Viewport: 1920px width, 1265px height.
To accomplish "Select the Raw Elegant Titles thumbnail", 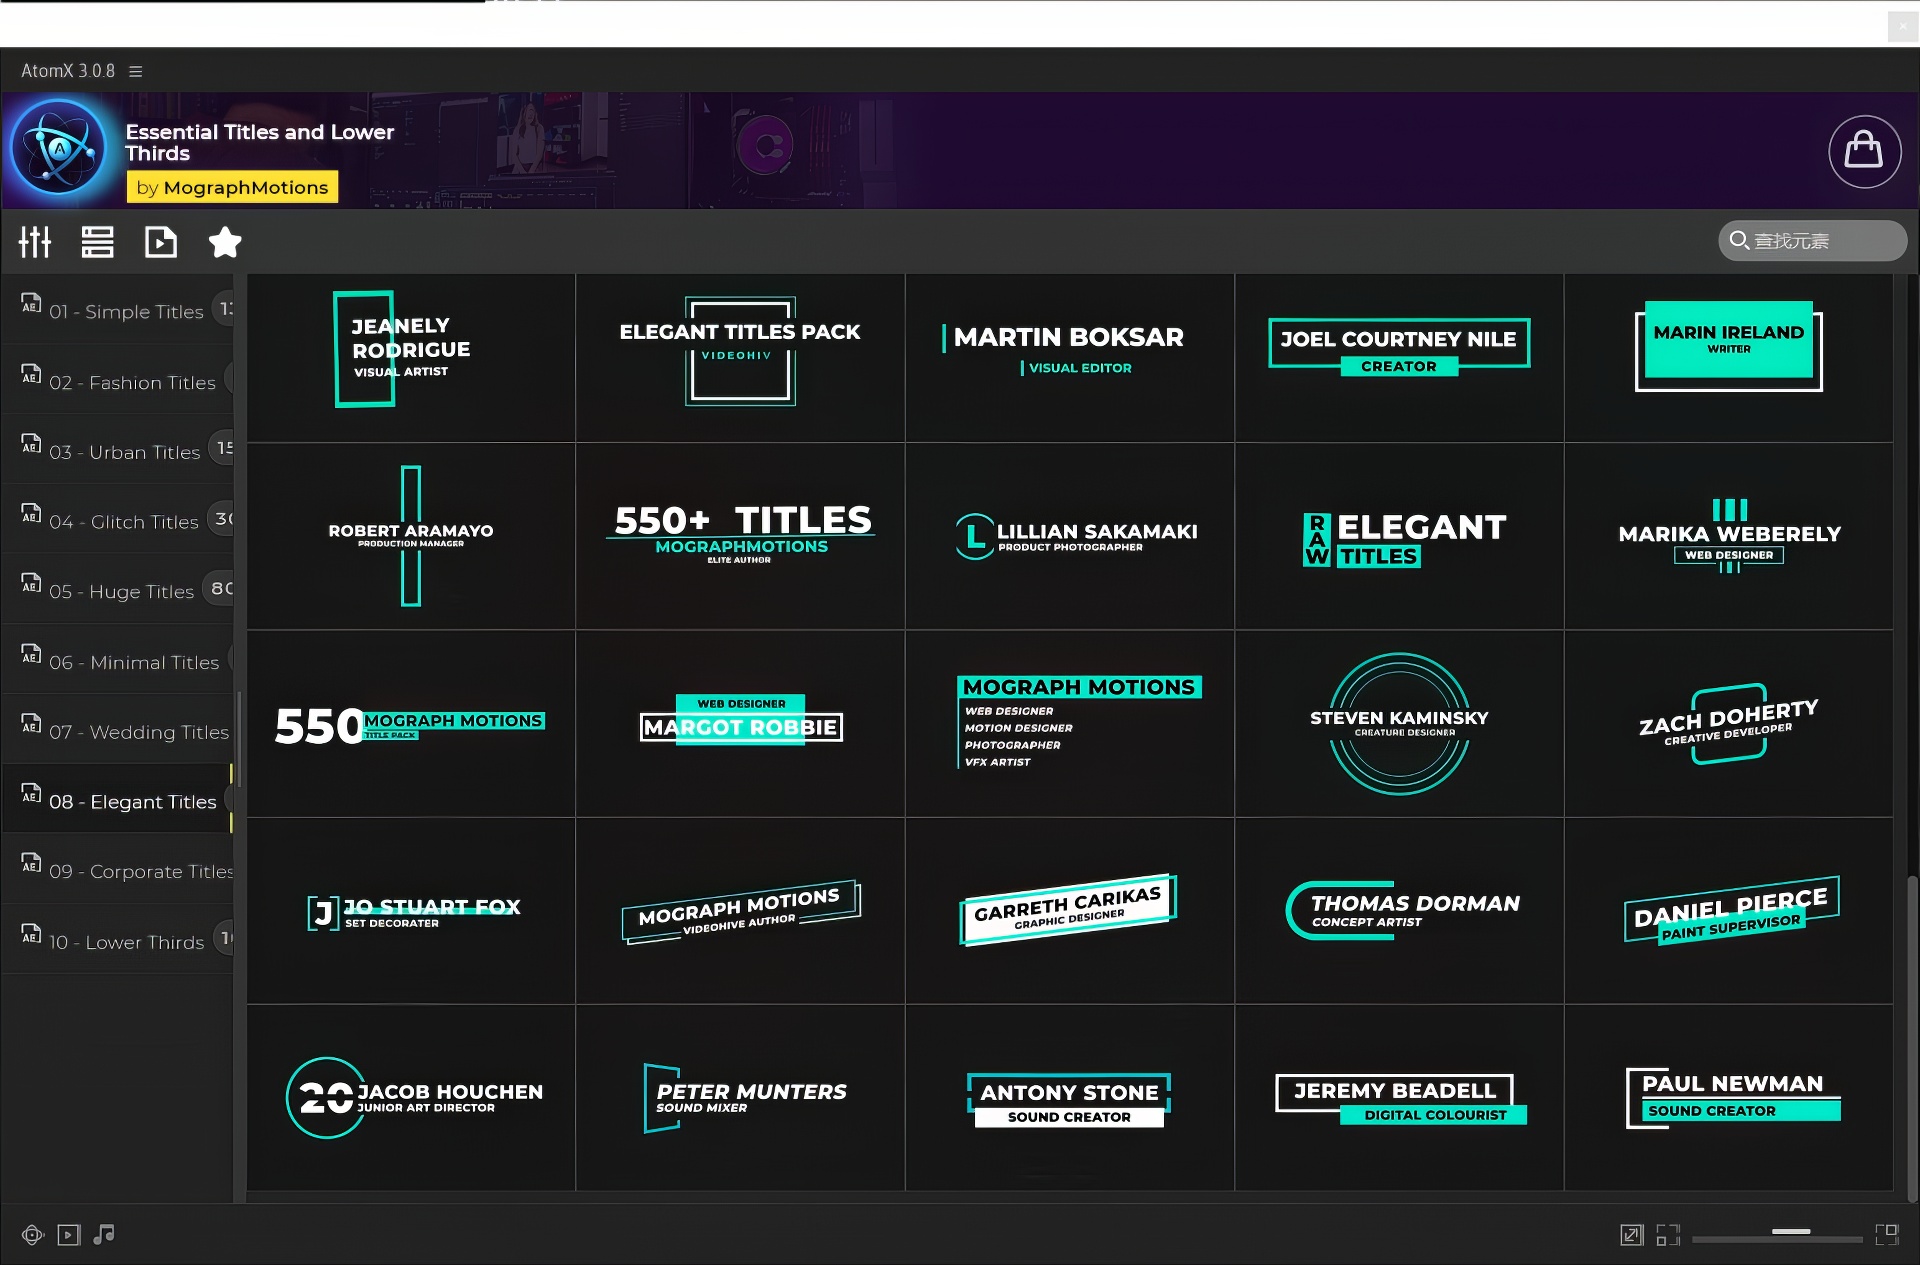I will coord(1399,536).
